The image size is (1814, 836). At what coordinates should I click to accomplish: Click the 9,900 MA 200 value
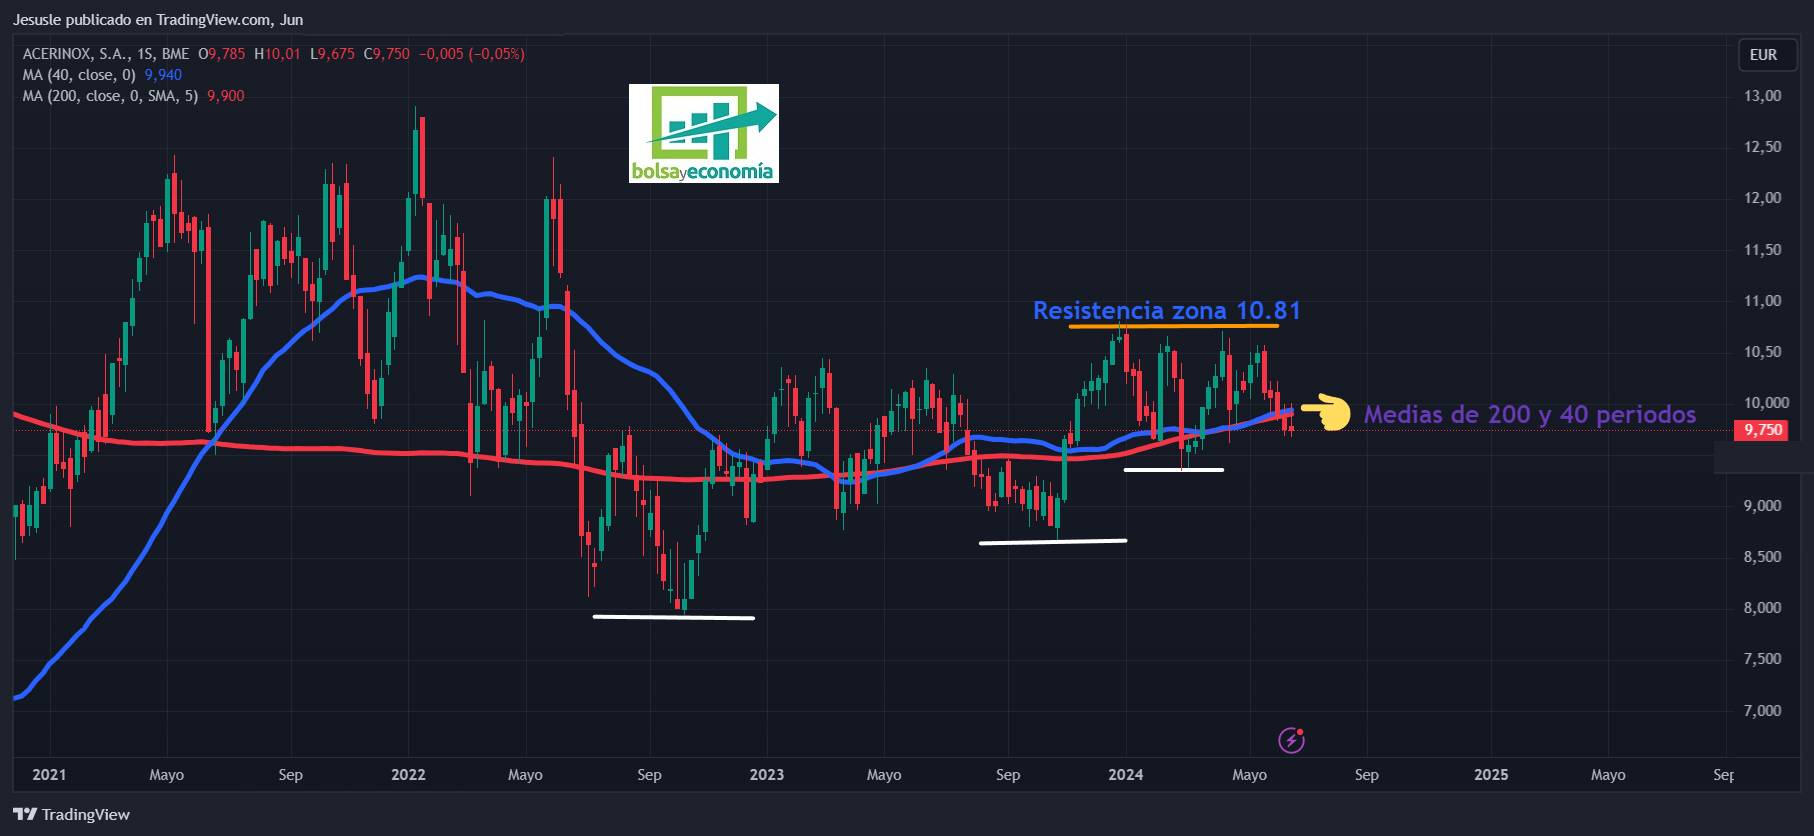226,96
